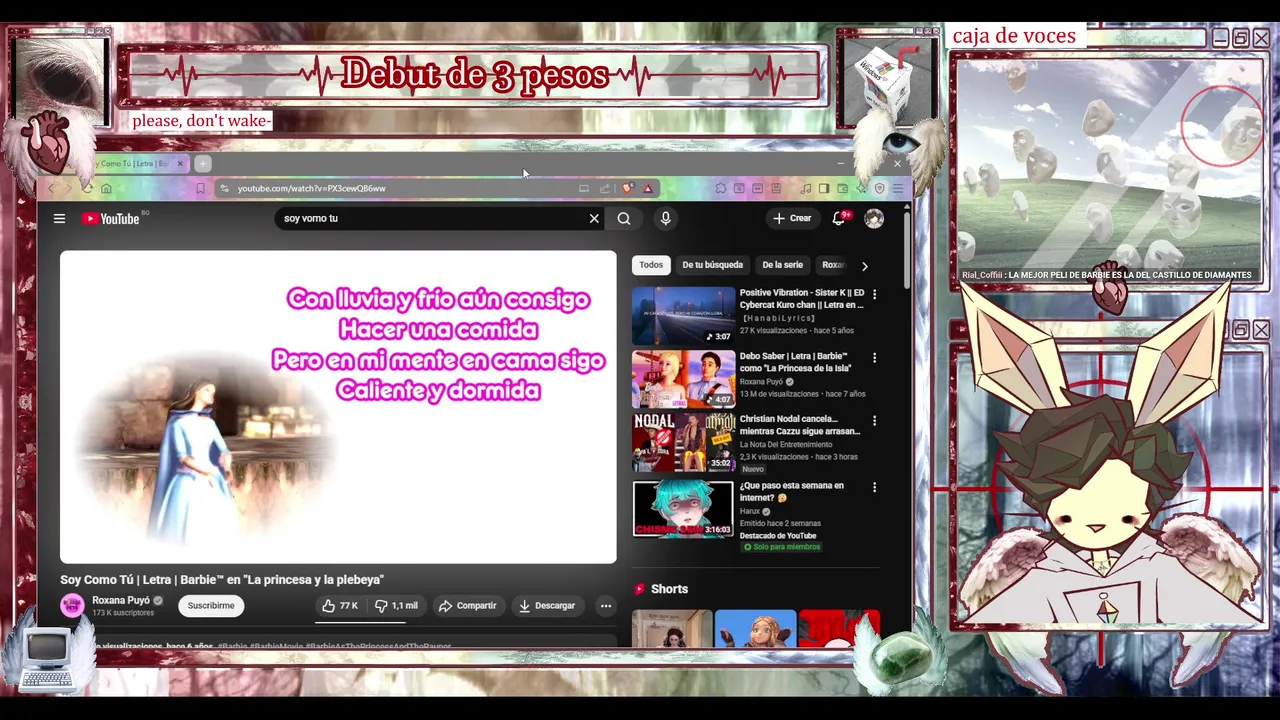Open the Positive Vibration video title
This screenshot has width=1280, height=720.
point(802,299)
